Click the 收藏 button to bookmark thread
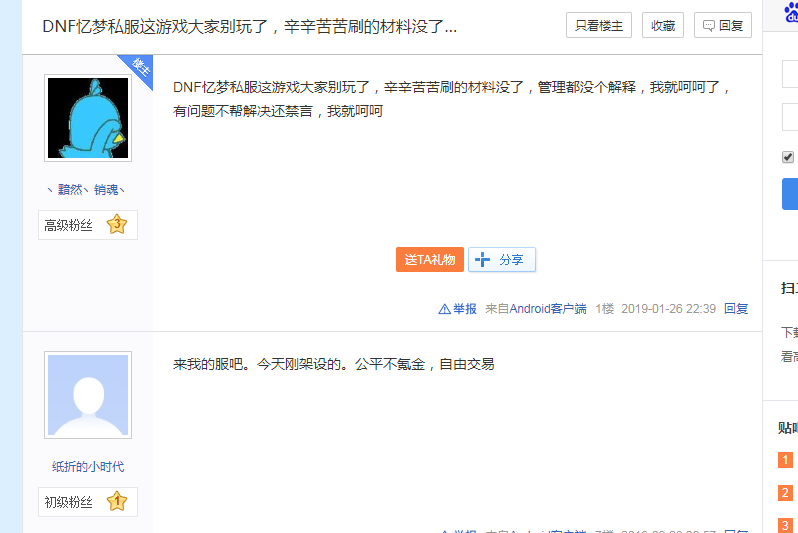 662,26
